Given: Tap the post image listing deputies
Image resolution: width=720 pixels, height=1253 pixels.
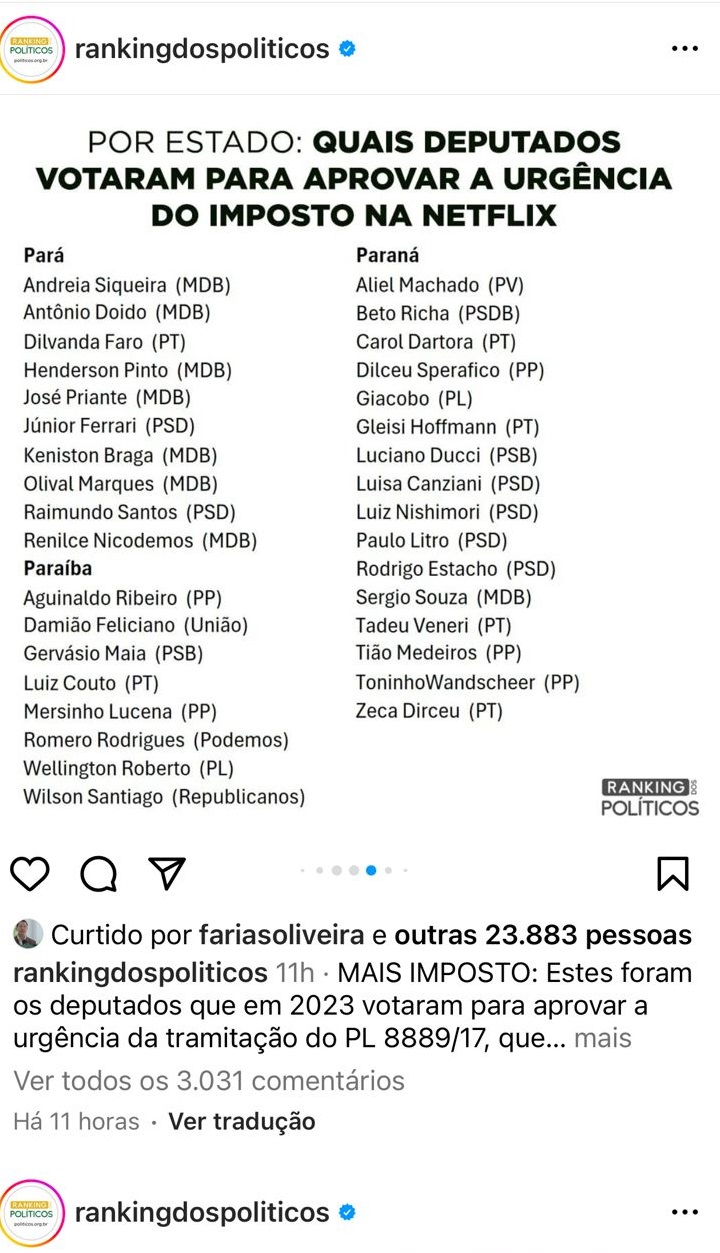Looking at the screenshot, I should coord(360,470).
